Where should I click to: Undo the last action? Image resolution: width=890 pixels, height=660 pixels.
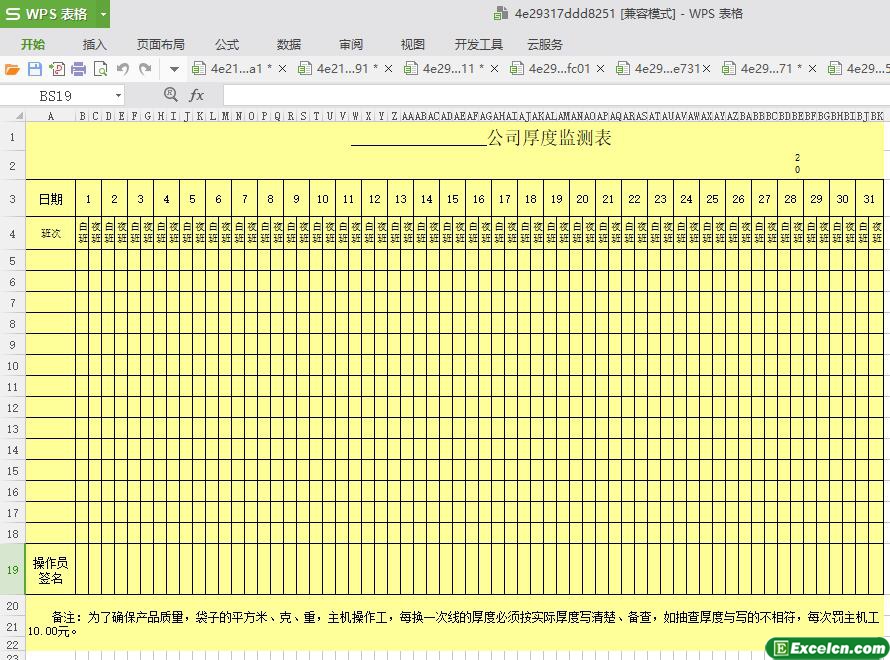123,69
